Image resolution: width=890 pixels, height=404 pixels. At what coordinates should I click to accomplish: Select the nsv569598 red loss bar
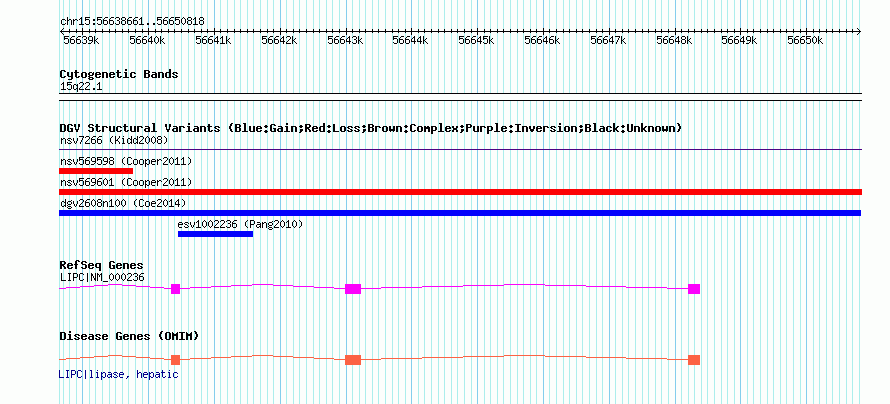pos(96,171)
